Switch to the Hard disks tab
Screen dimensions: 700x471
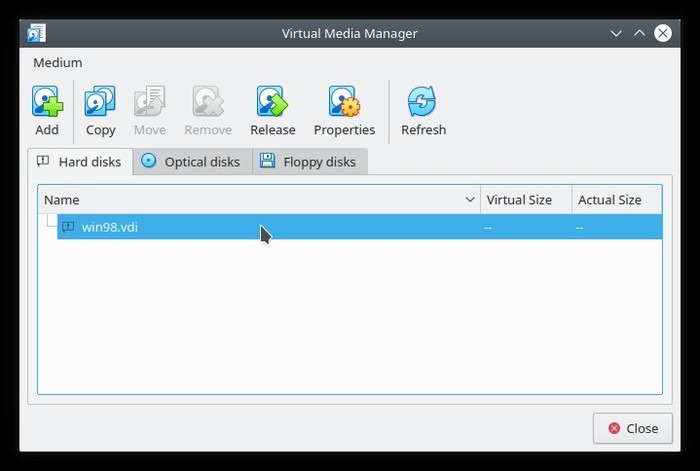[80, 162]
